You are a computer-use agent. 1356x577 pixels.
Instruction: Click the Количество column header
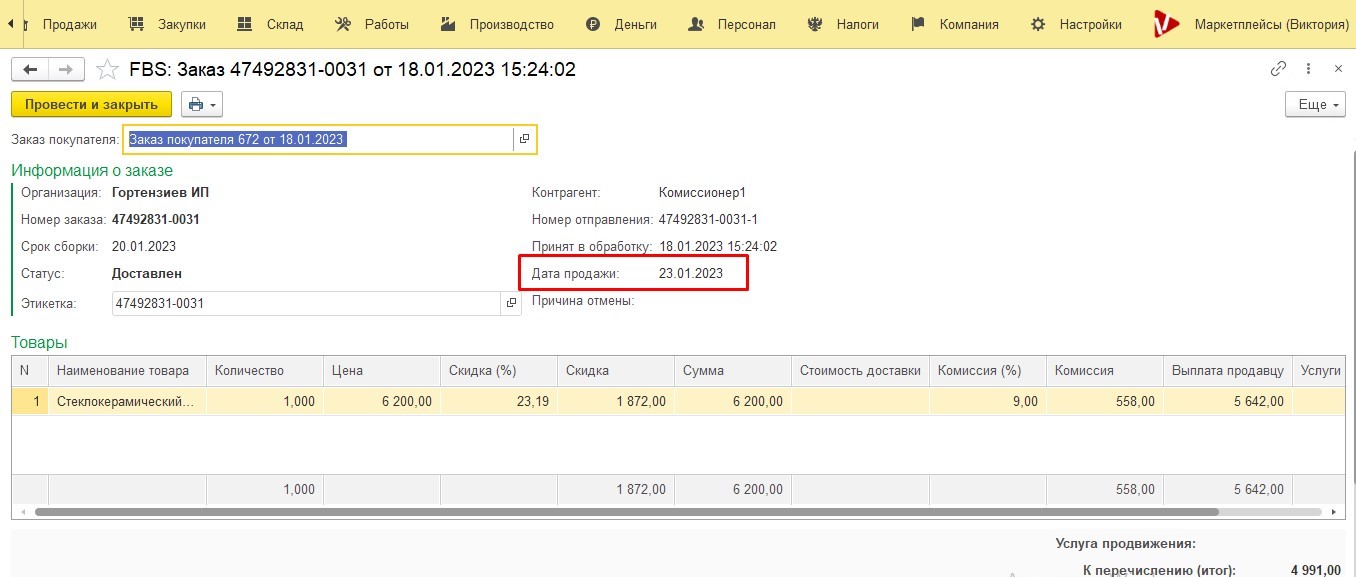265,370
